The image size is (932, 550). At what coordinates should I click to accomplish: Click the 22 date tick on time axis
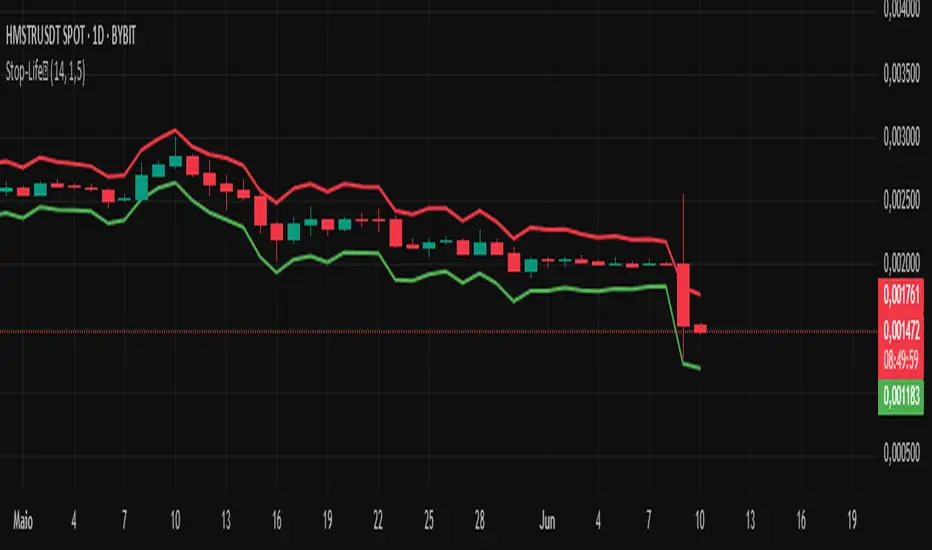(x=378, y=521)
